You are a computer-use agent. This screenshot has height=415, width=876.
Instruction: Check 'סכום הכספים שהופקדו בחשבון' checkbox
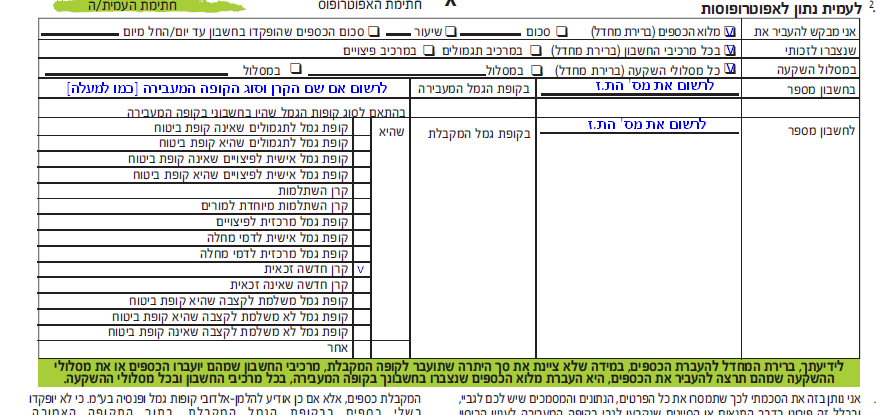point(374,31)
